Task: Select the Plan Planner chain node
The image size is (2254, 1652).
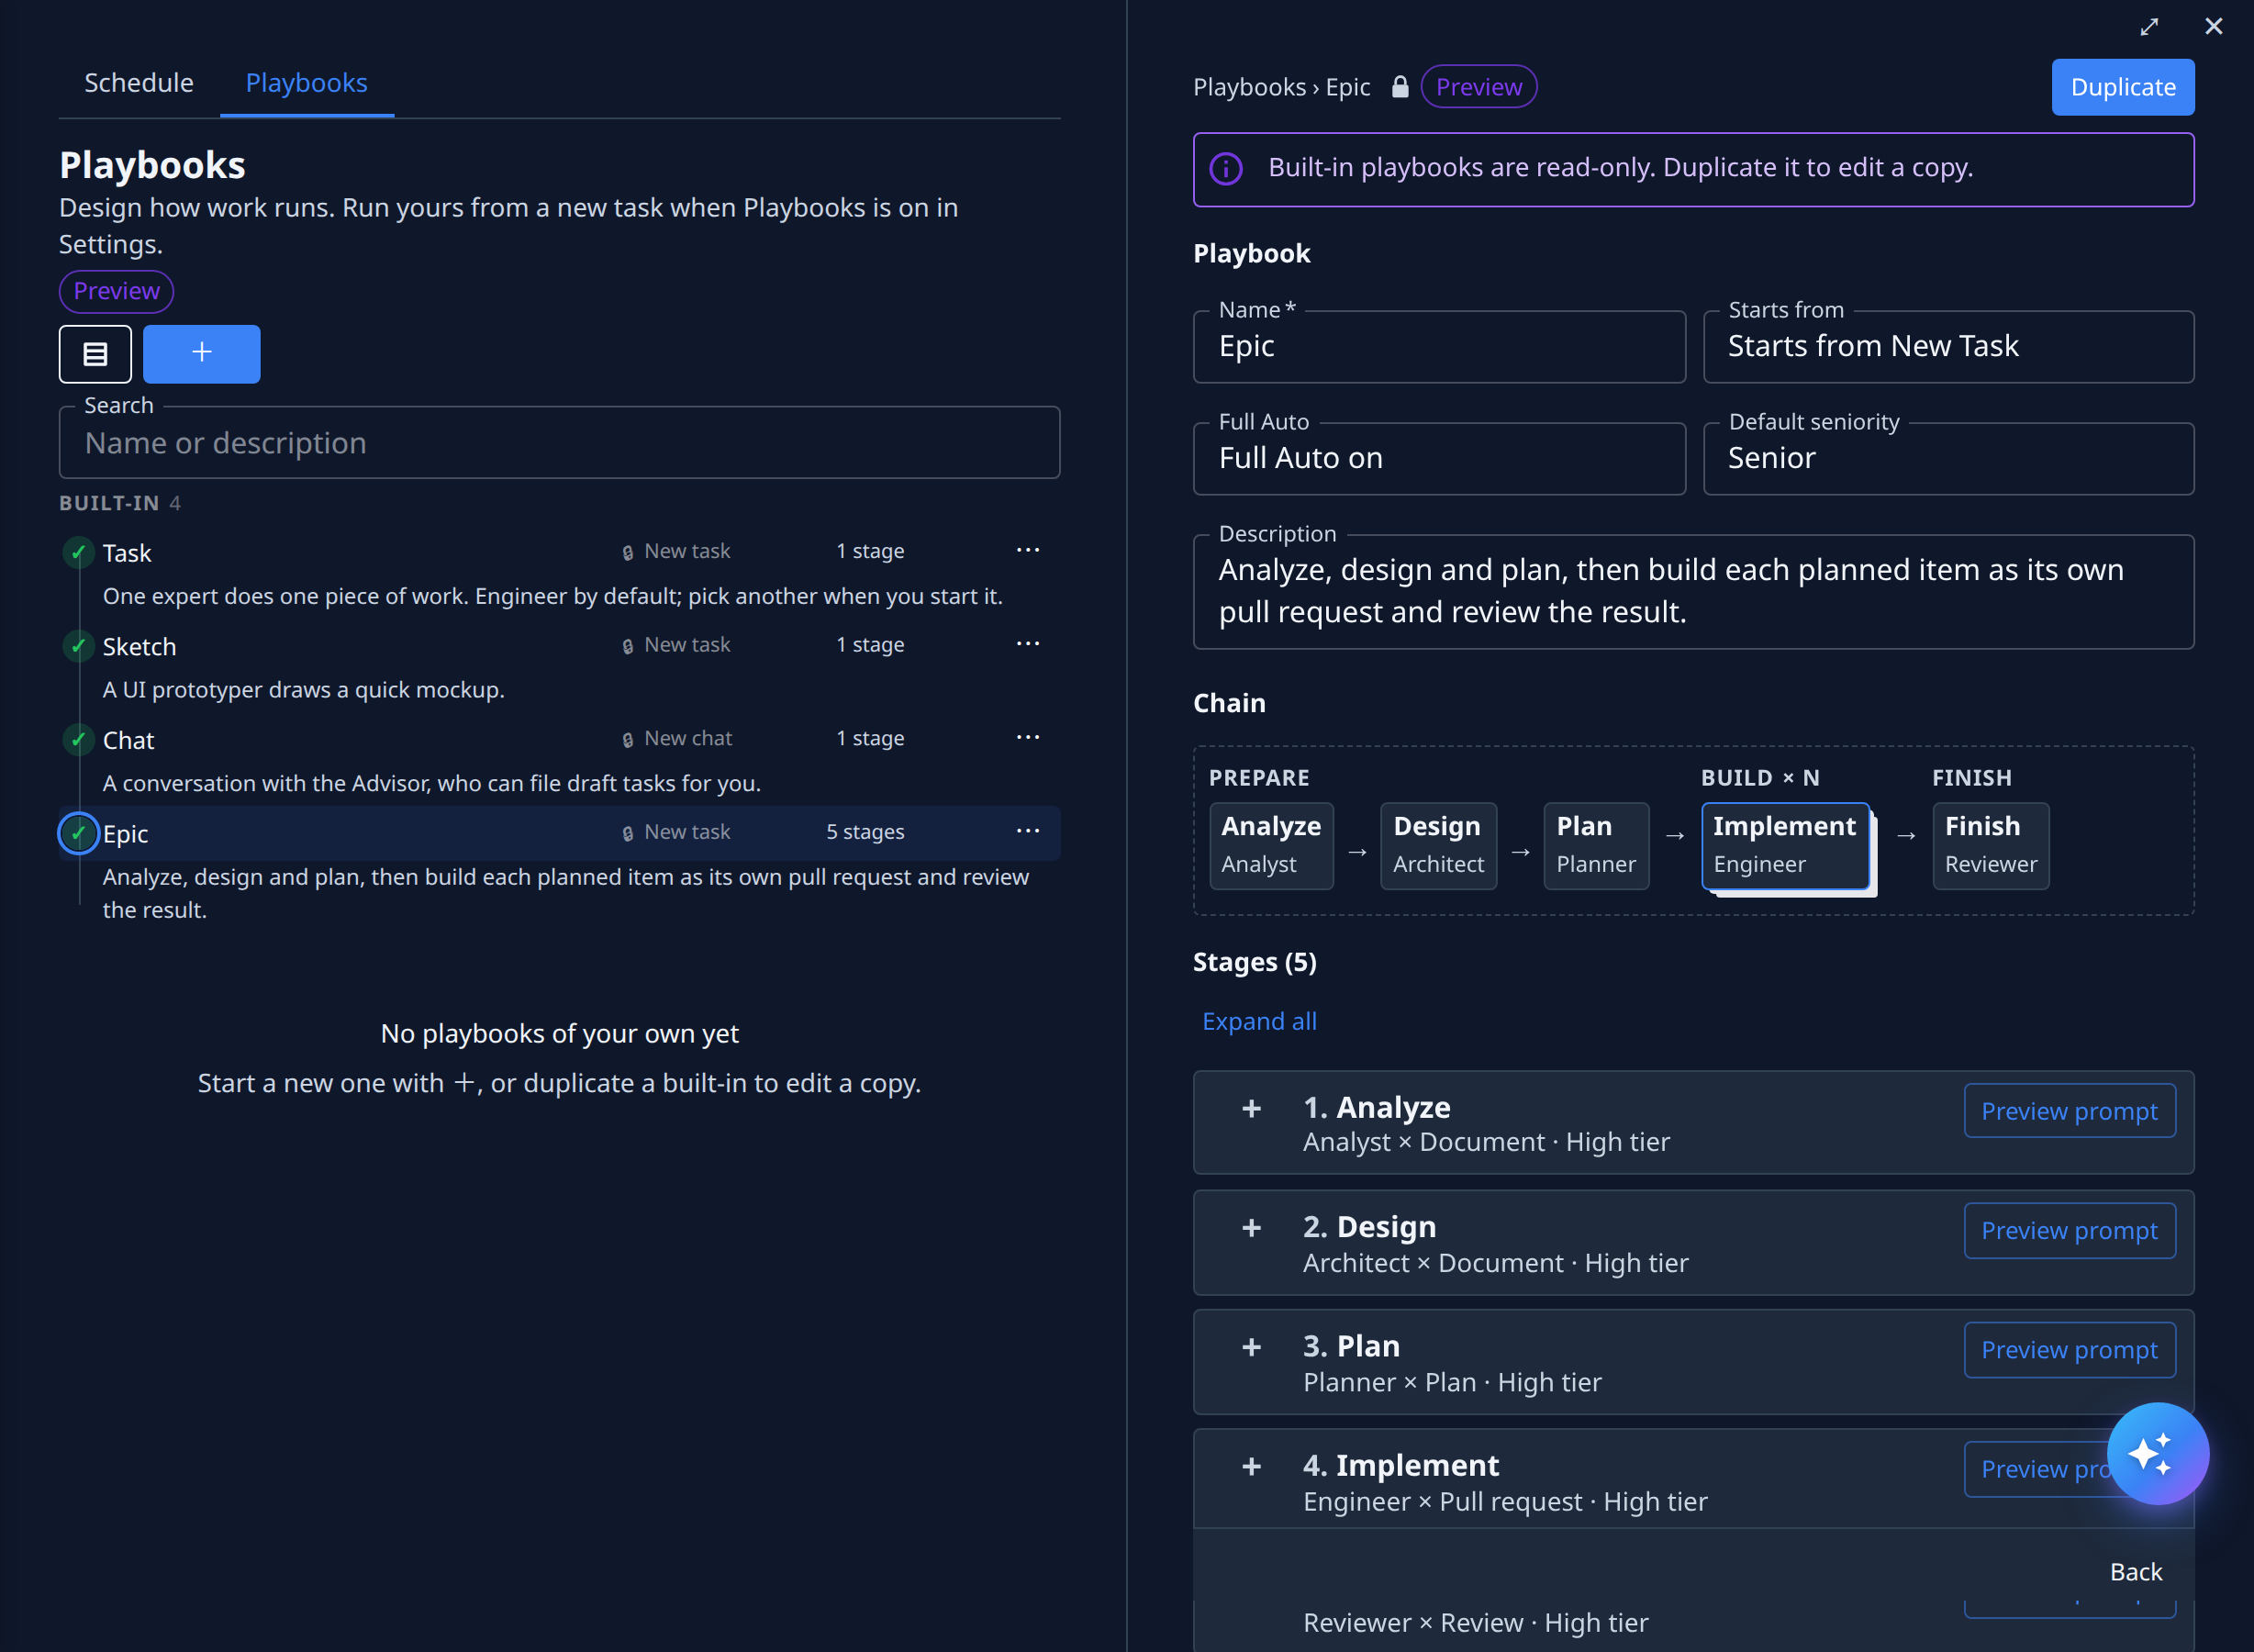Action: tap(1595, 845)
